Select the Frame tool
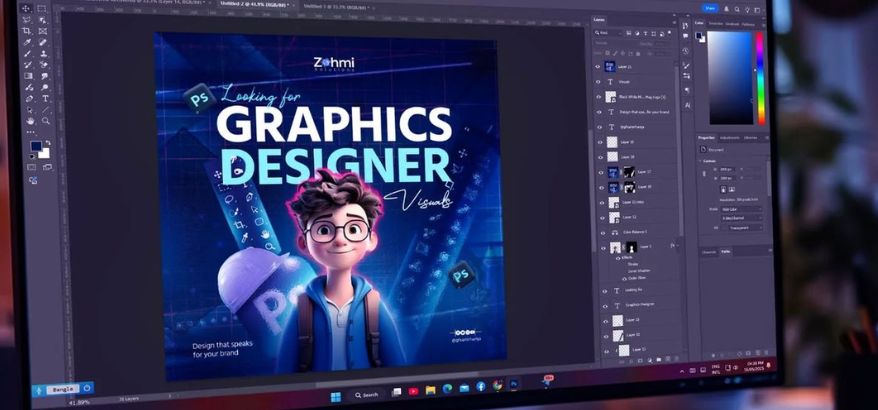This screenshot has height=410, width=878. (x=43, y=31)
